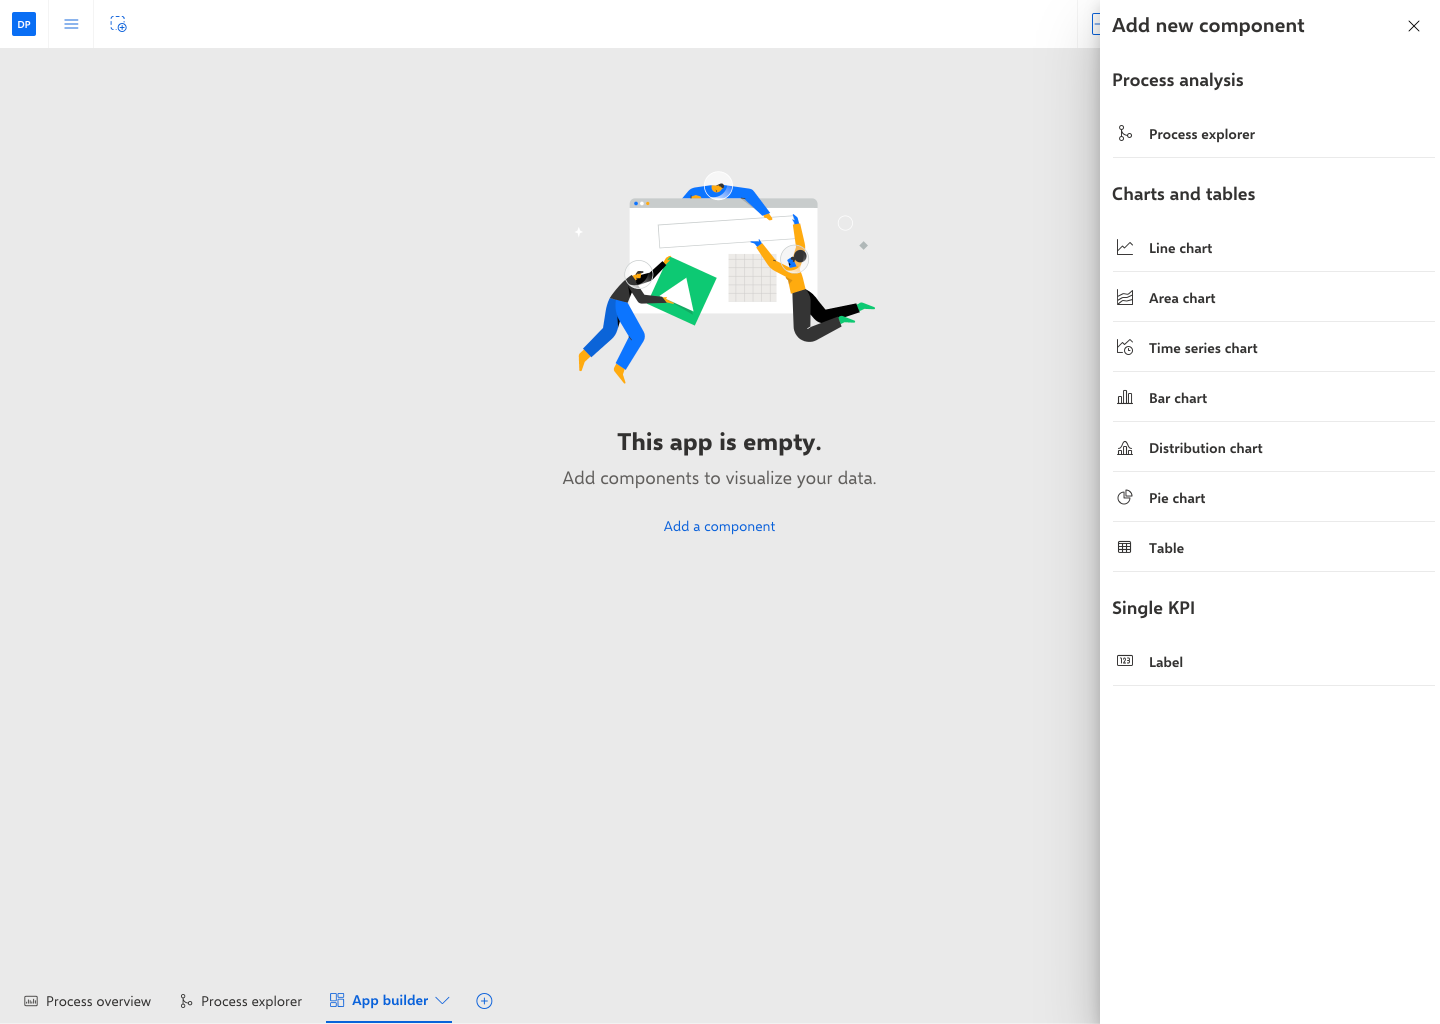
Task: Add a Bar chart component
Action: point(1273,398)
